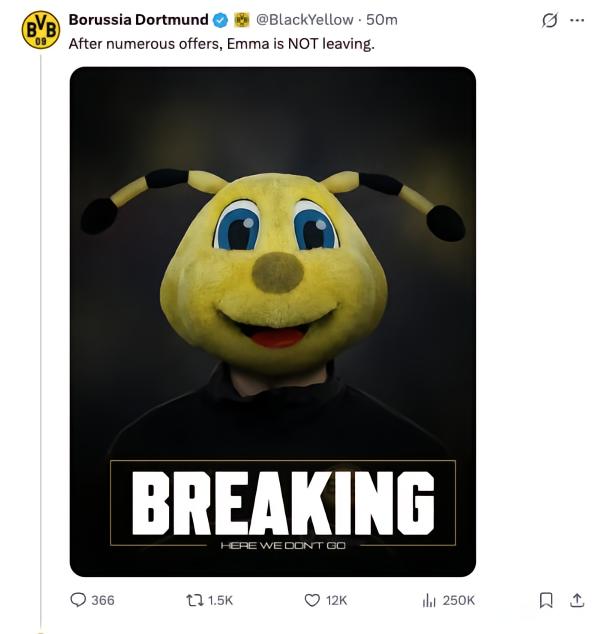Open the 50m timestamp link
This screenshot has width=600, height=634.
(x=382, y=20)
